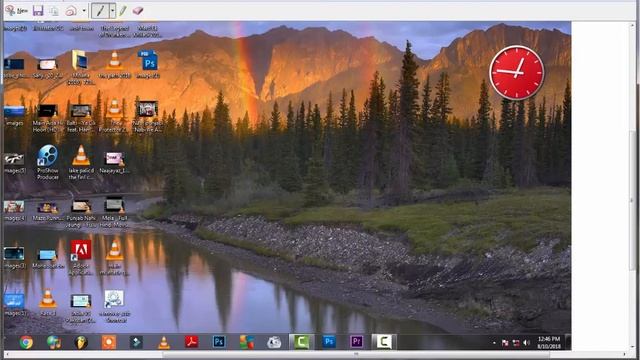Click the Photoshop icon beside Premiere Pro
Viewport: 640px width, 360px height.
(329, 342)
